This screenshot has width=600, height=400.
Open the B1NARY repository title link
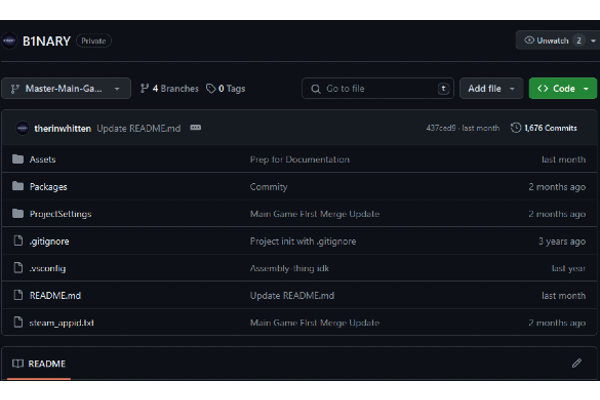click(46, 41)
